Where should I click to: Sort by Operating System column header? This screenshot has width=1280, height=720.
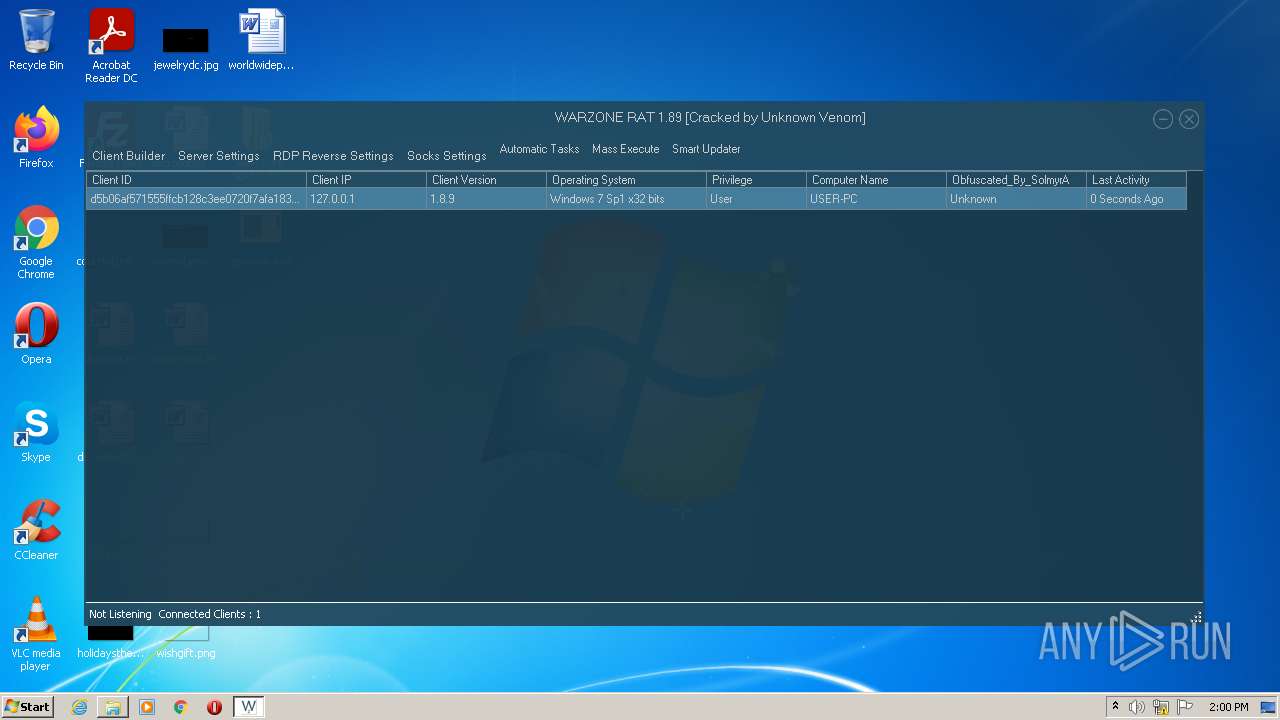[x=626, y=180]
